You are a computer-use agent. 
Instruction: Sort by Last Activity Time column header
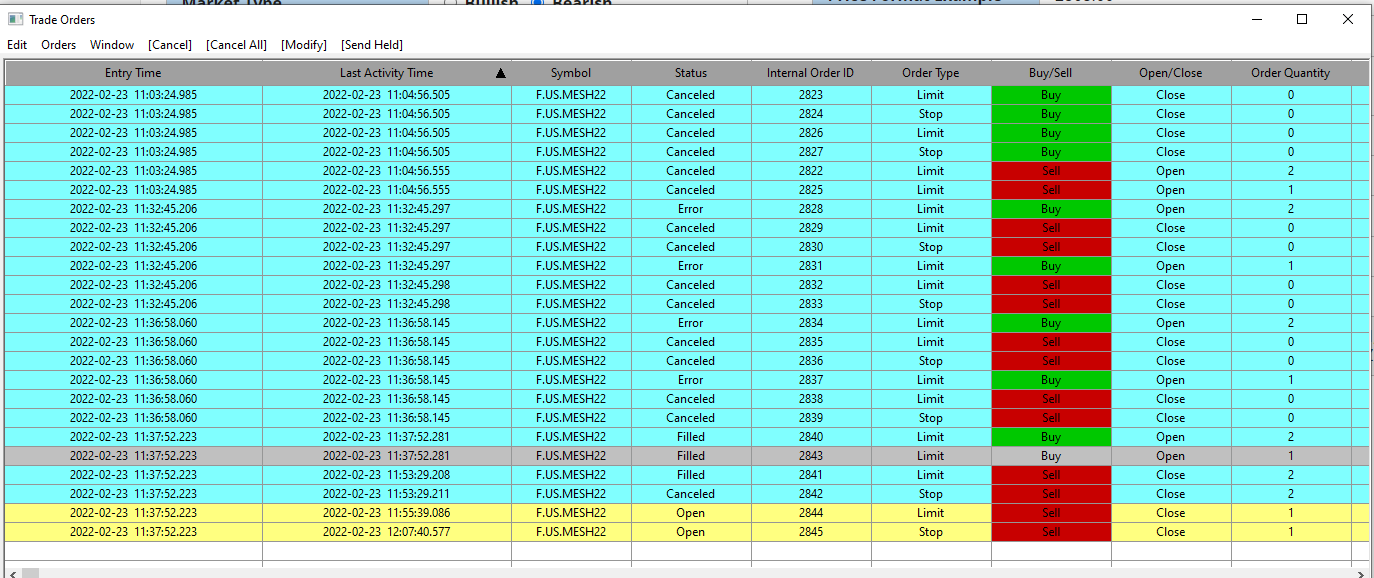pos(386,73)
